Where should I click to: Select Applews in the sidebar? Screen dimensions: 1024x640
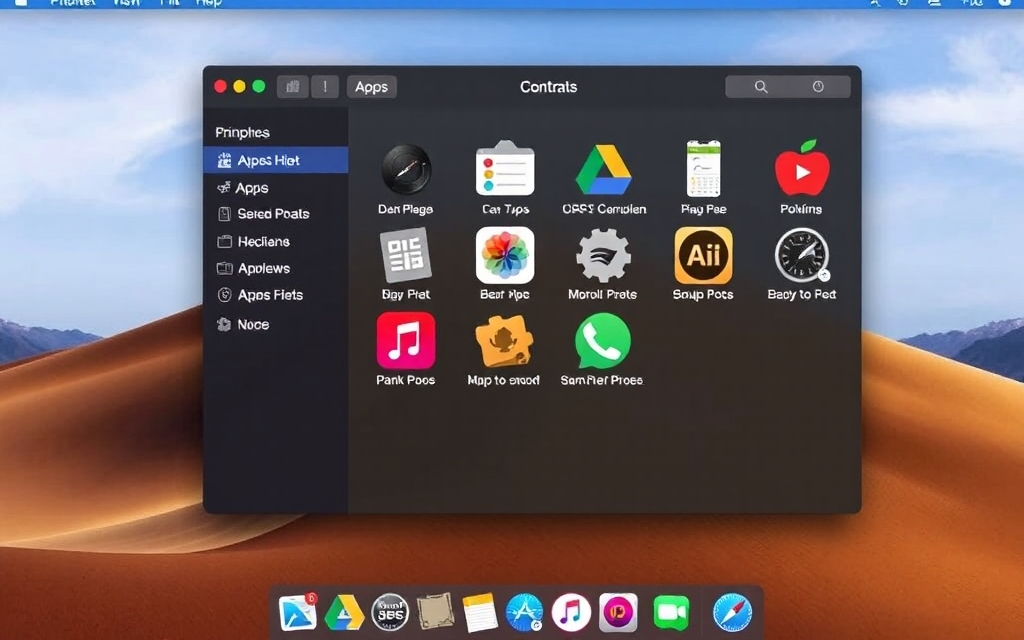click(276, 268)
